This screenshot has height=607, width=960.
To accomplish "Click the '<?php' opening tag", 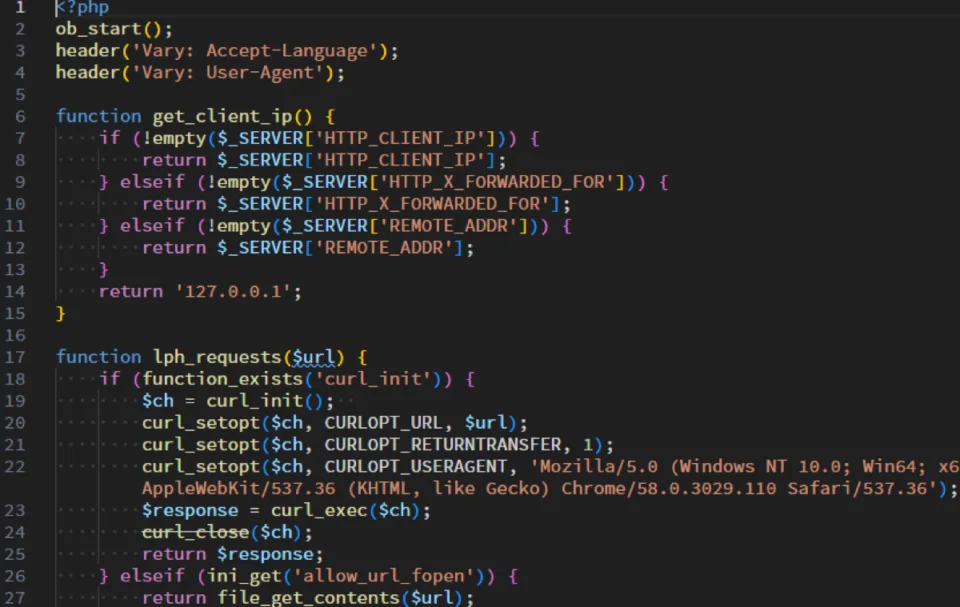I will (82, 7).
